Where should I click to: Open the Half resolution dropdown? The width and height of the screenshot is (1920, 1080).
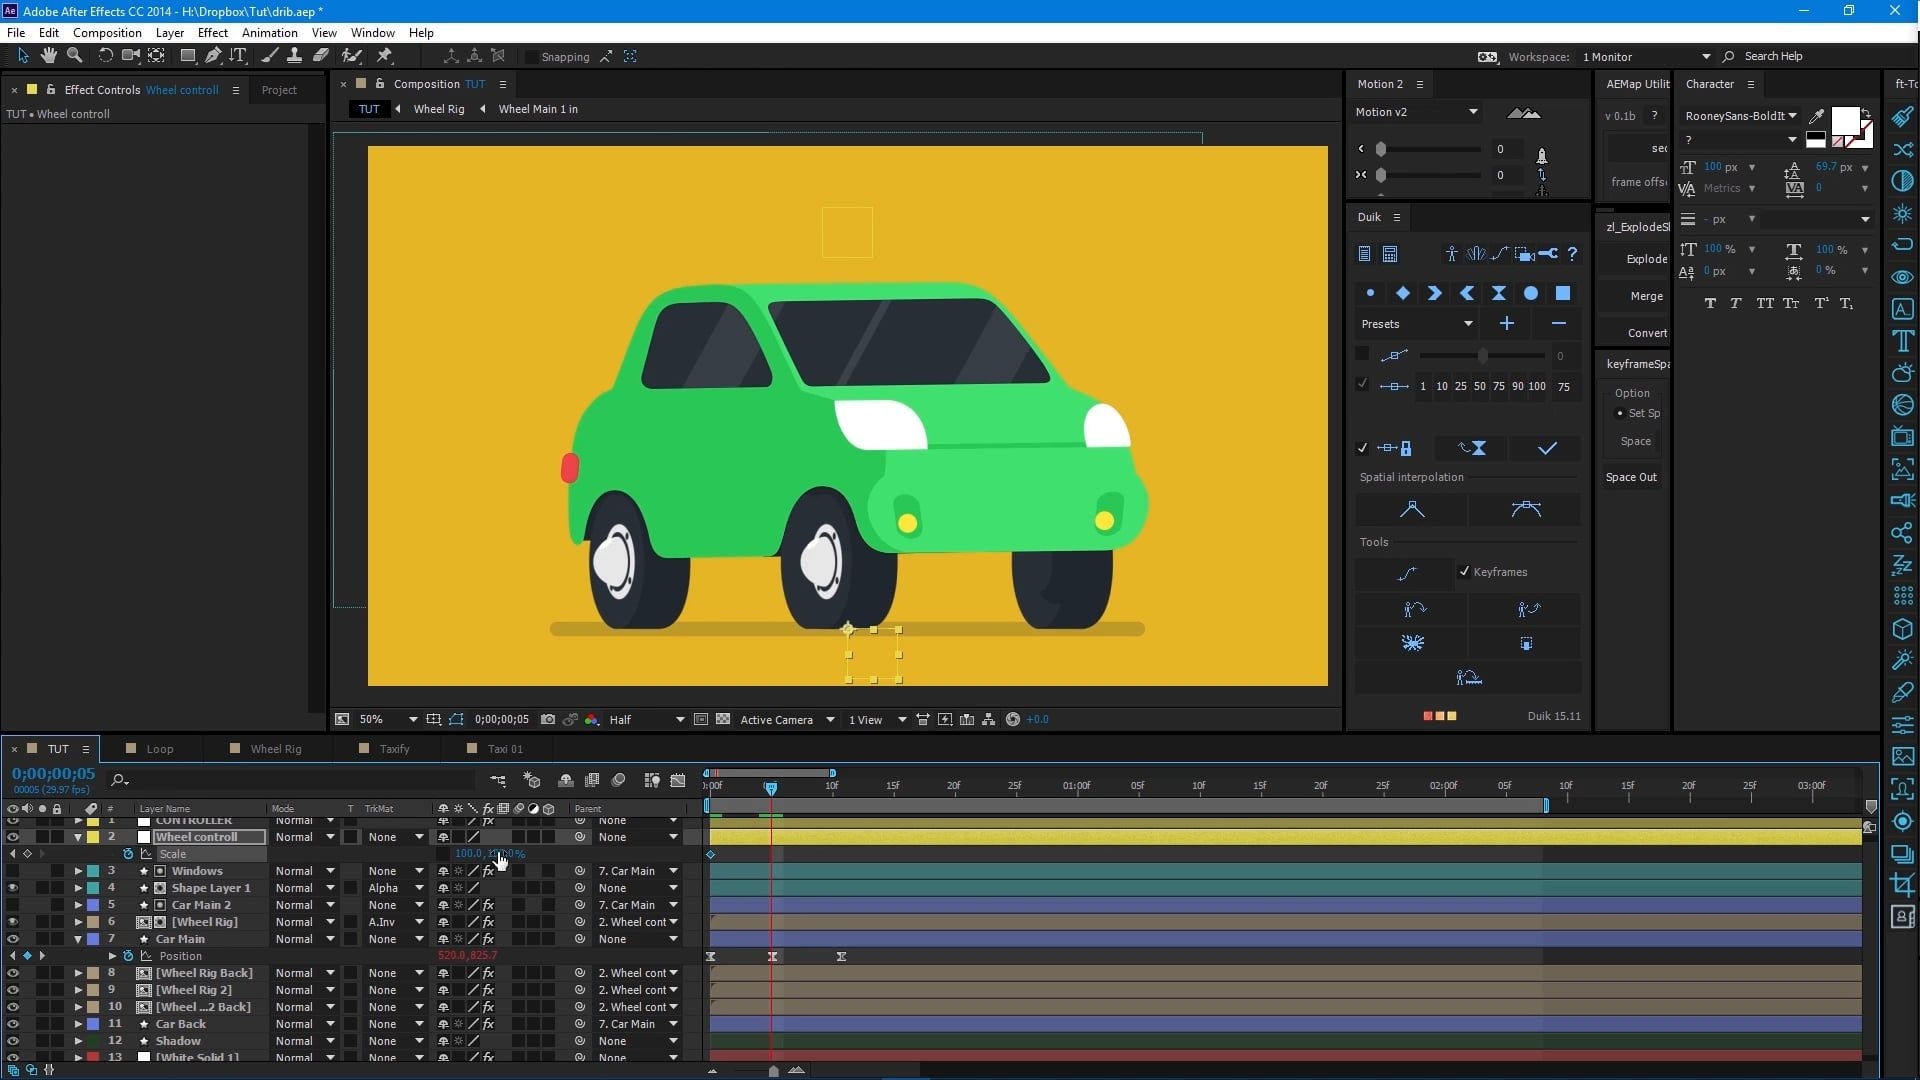point(646,719)
